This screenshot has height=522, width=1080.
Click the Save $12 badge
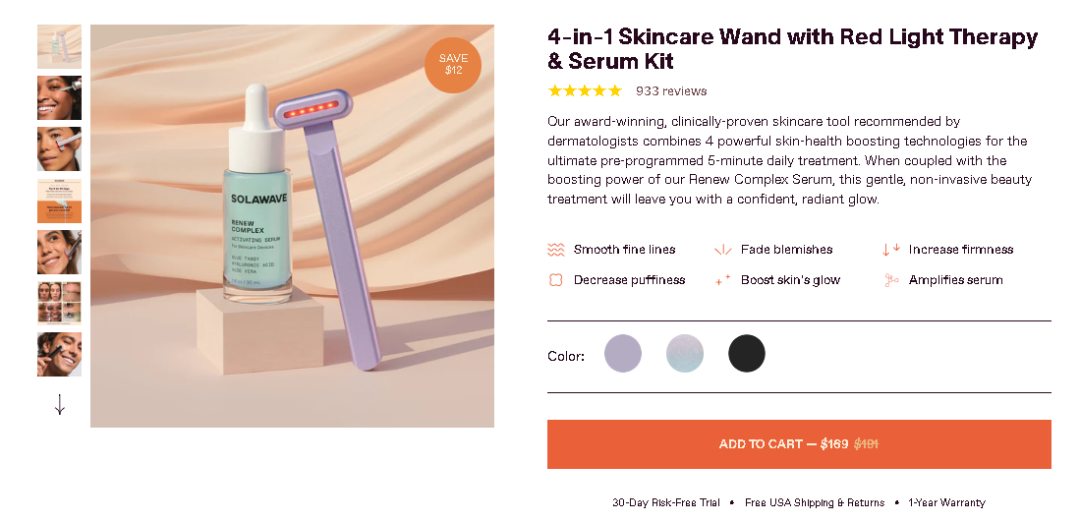pos(453,64)
